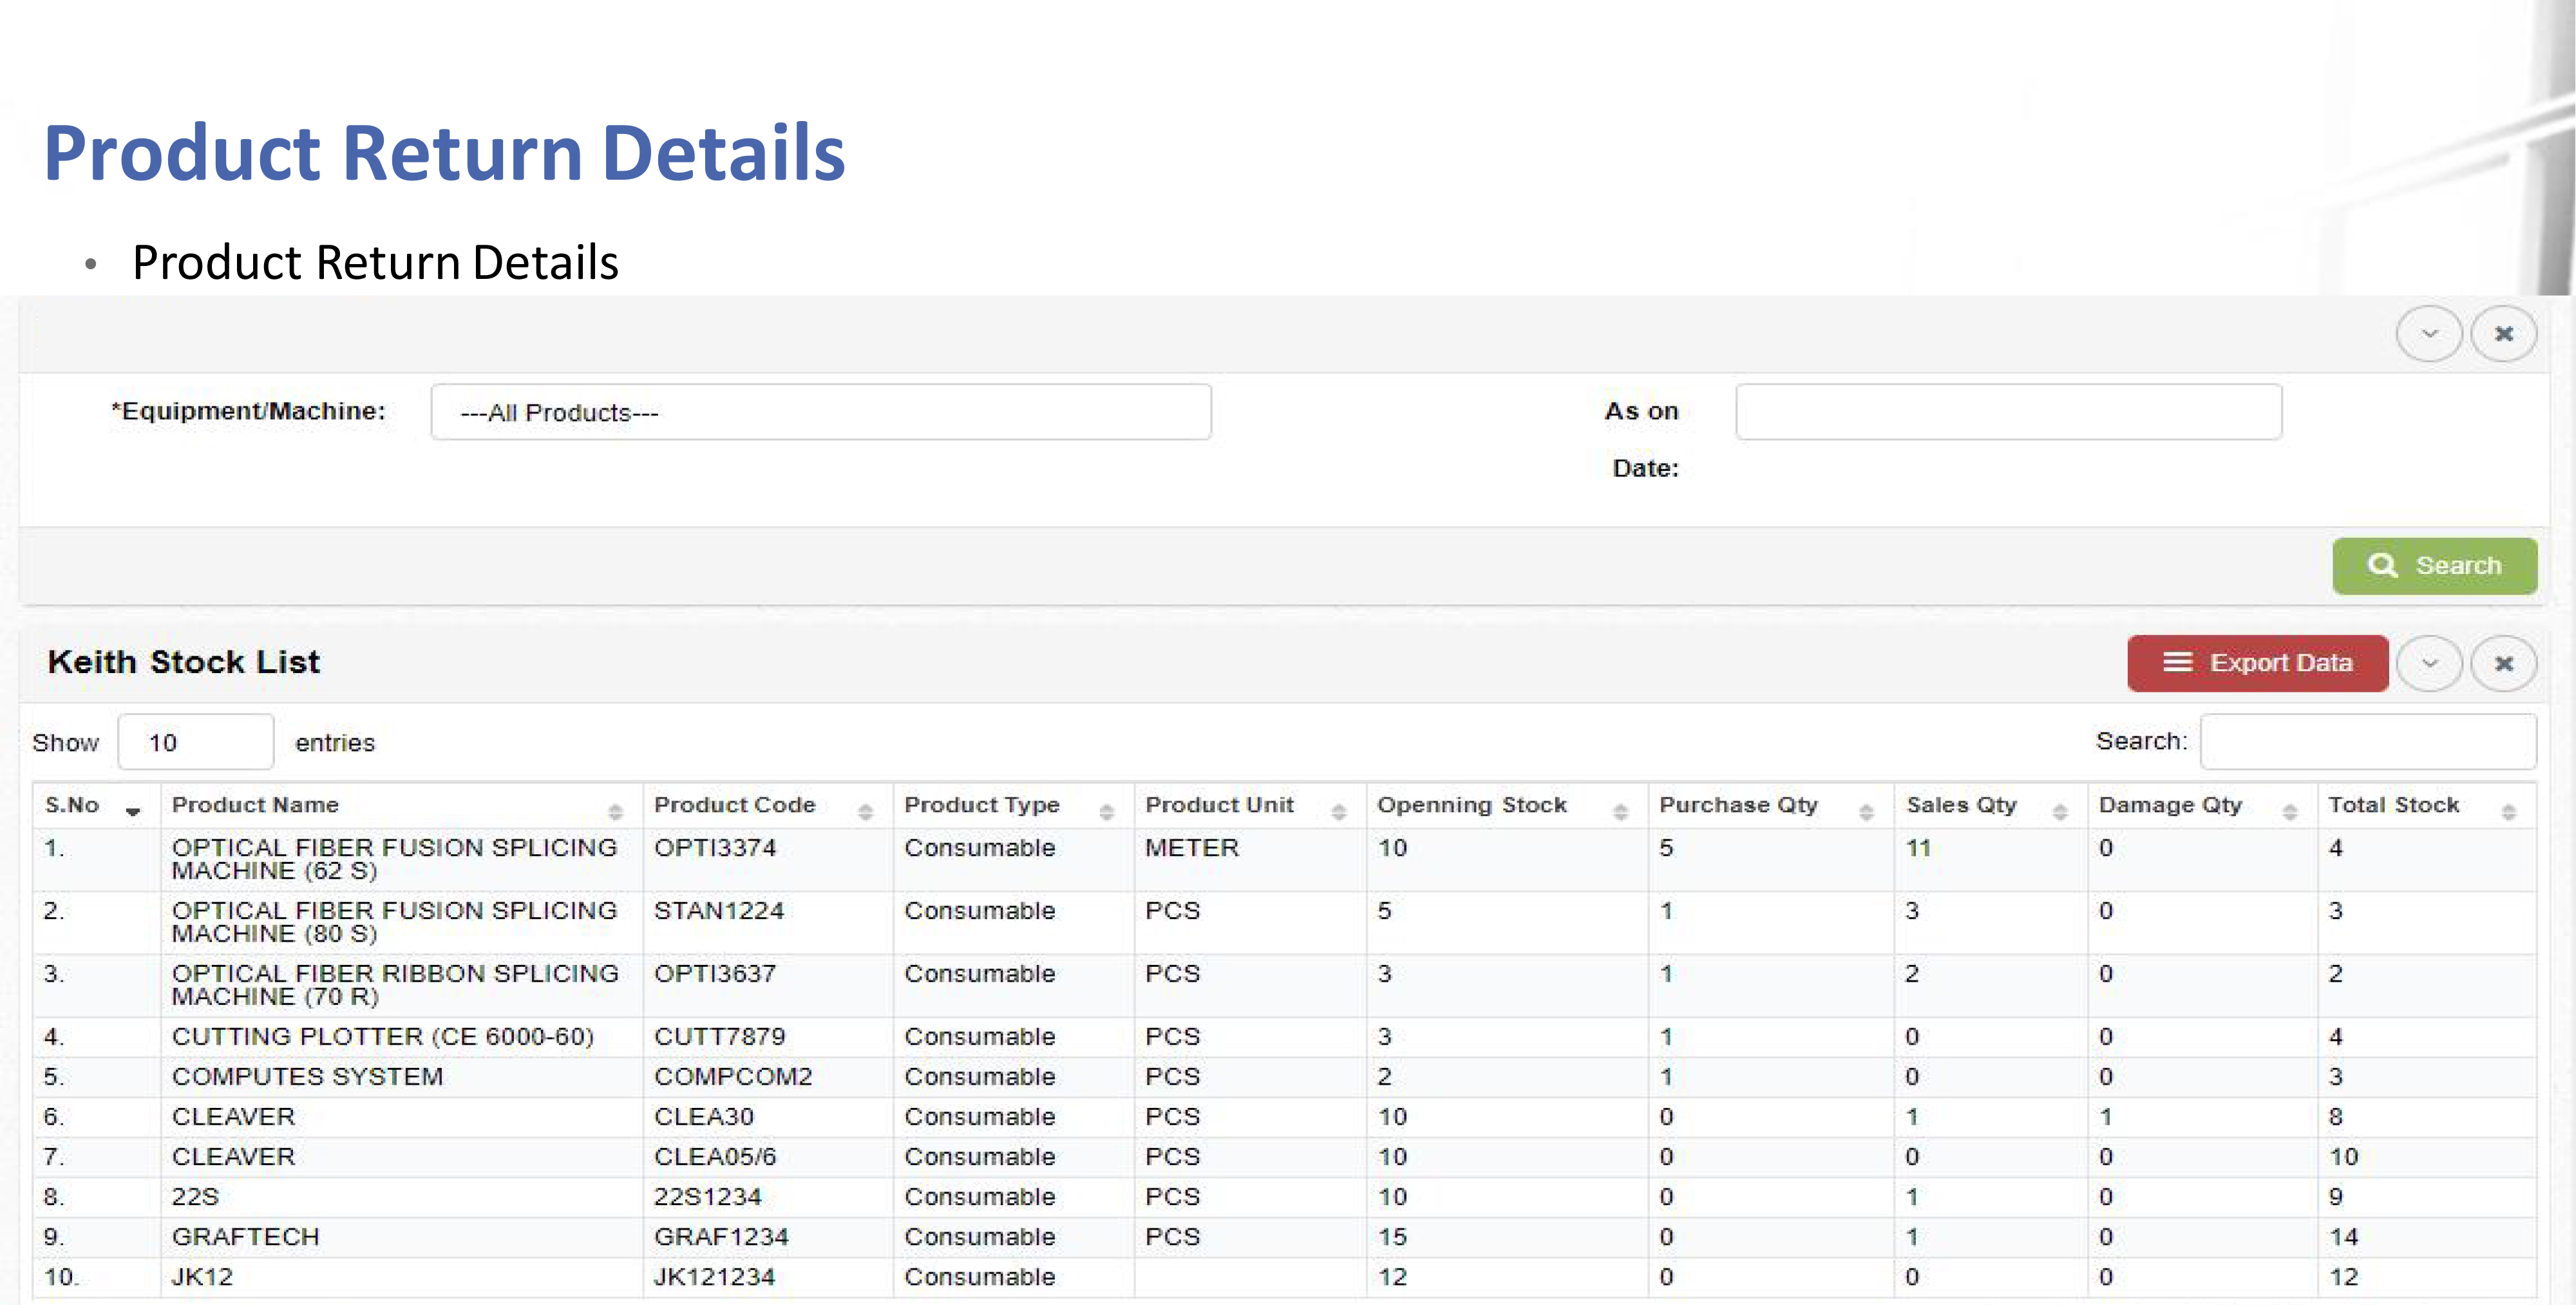The width and height of the screenshot is (2576, 1305).
Task: Sort by Total Stock column arrows
Action: [2508, 812]
